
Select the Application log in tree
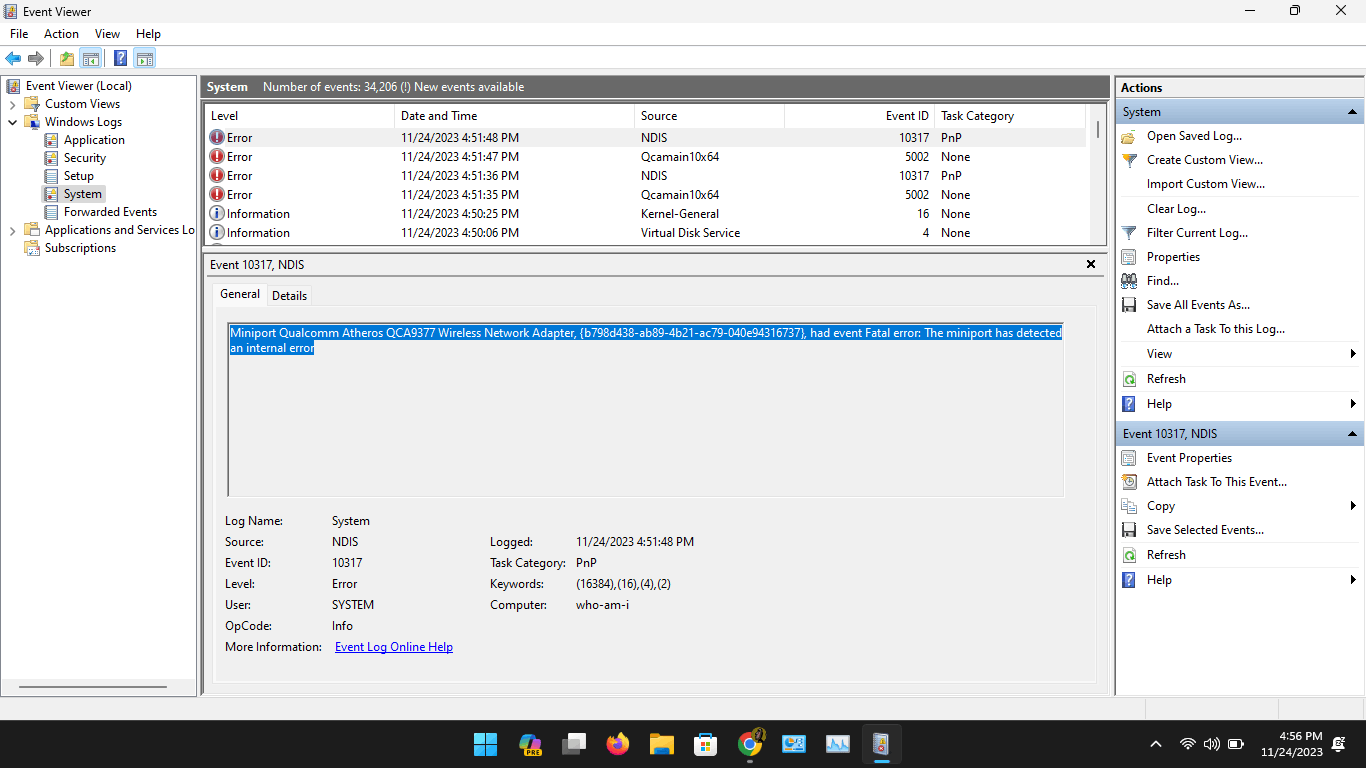(94, 140)
